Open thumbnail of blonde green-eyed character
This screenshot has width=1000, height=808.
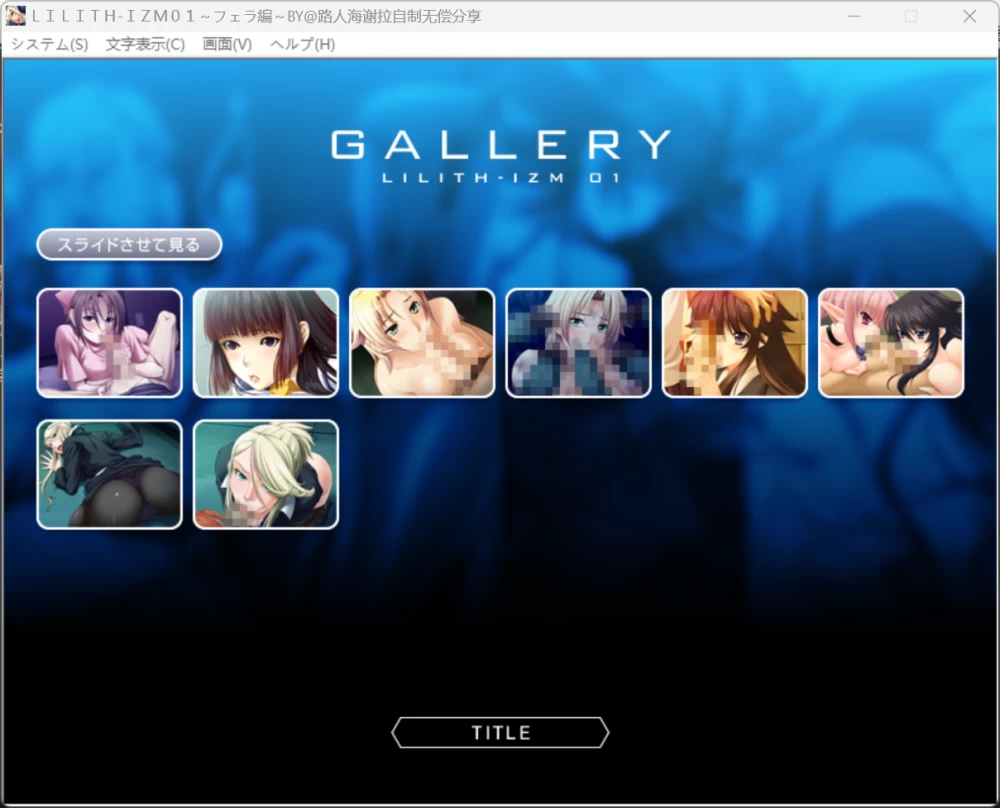click(x=422, y=343)
